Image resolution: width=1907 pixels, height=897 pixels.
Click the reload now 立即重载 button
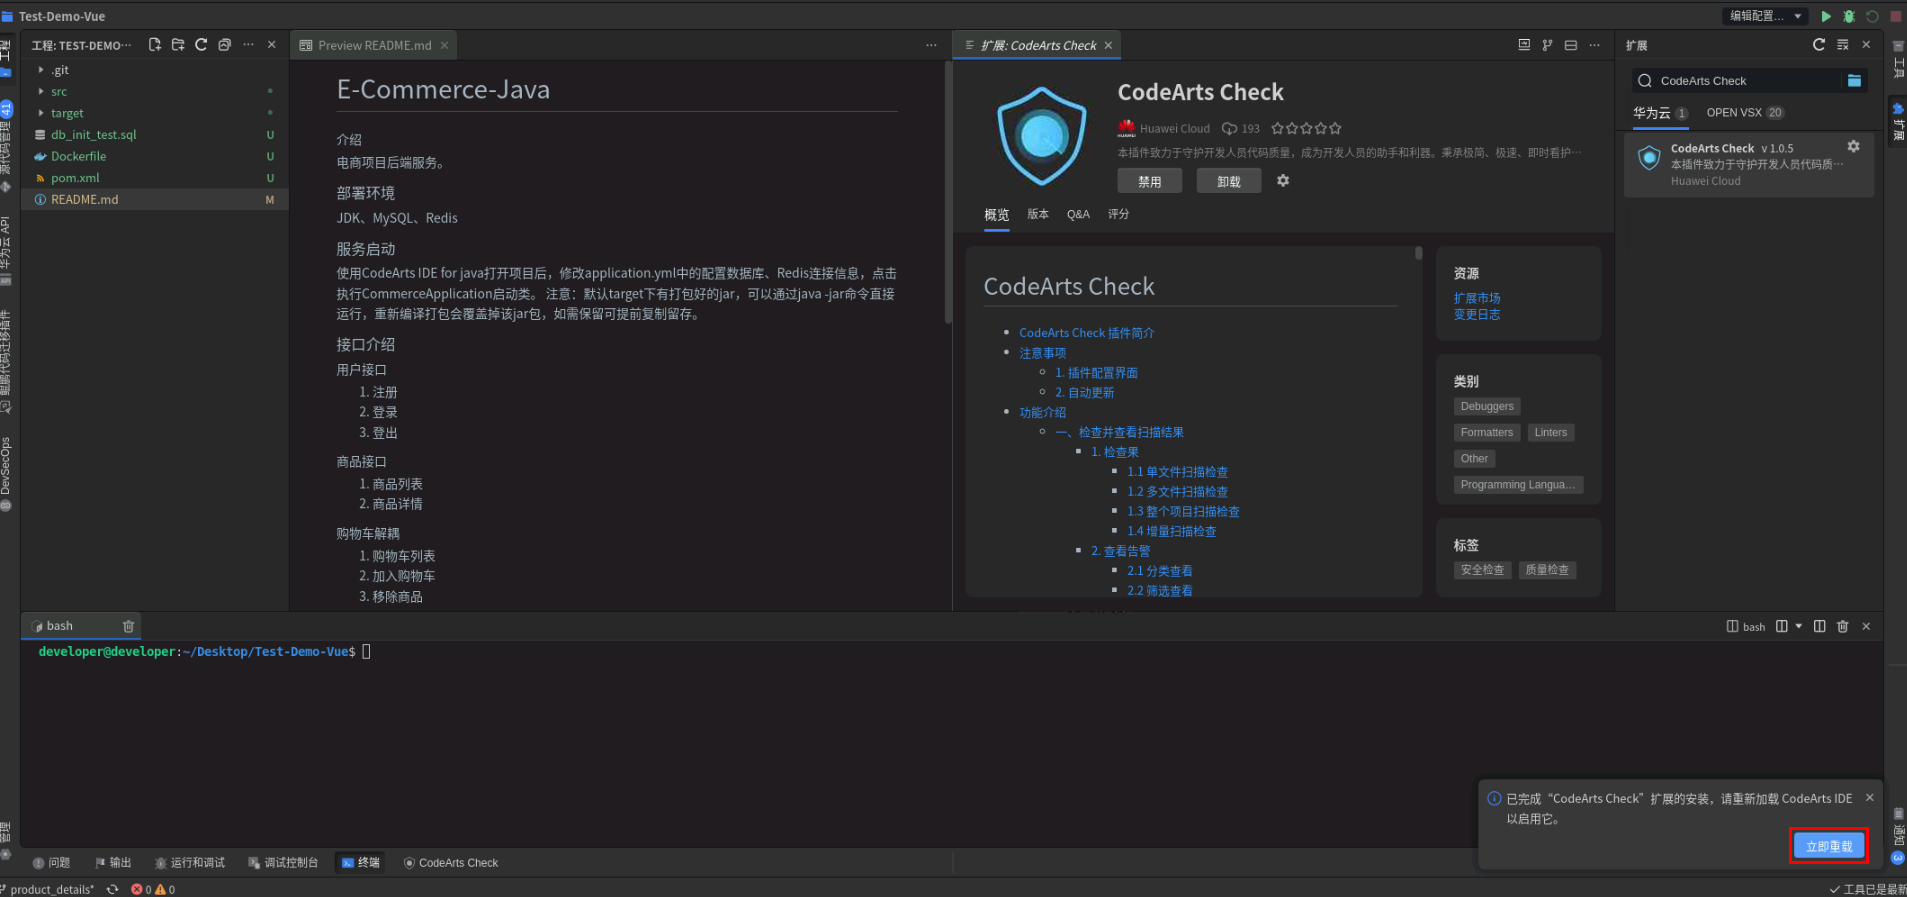pos(1828,846)
